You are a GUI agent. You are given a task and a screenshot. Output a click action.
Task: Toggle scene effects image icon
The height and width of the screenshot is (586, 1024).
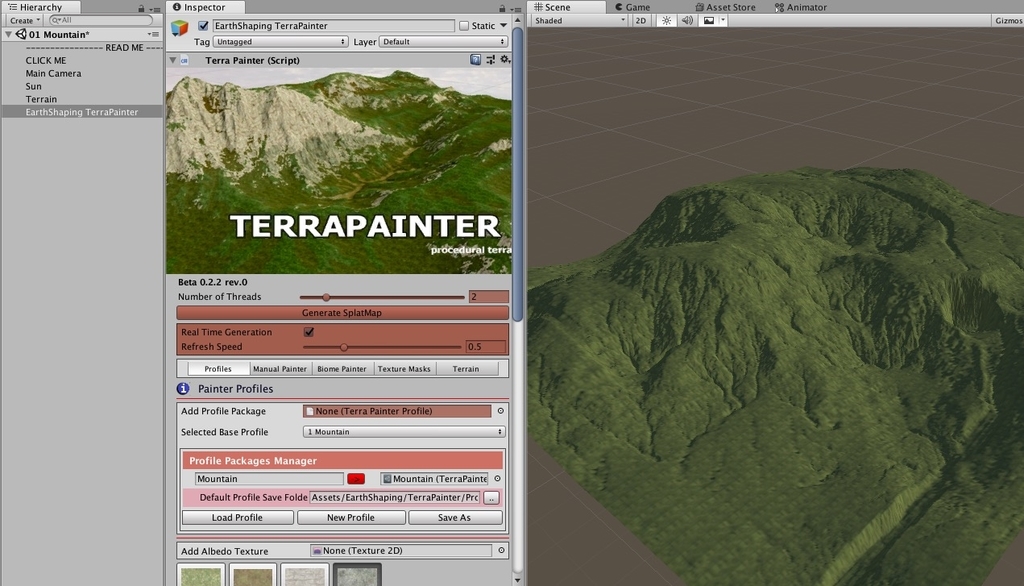tap(709, 20)
